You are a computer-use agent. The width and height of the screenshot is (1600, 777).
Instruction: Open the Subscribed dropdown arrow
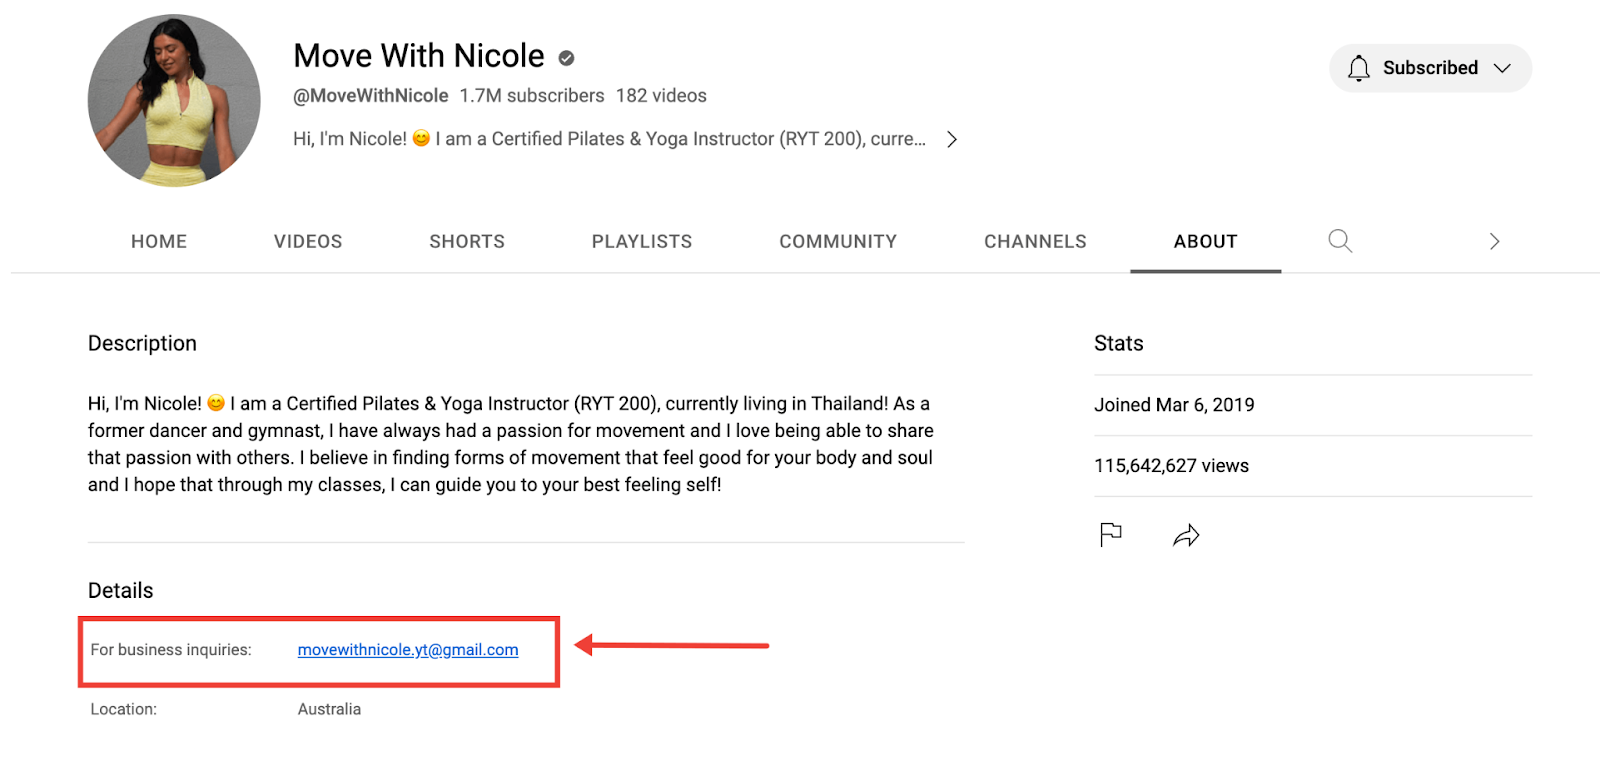[x=1502, y=68]
